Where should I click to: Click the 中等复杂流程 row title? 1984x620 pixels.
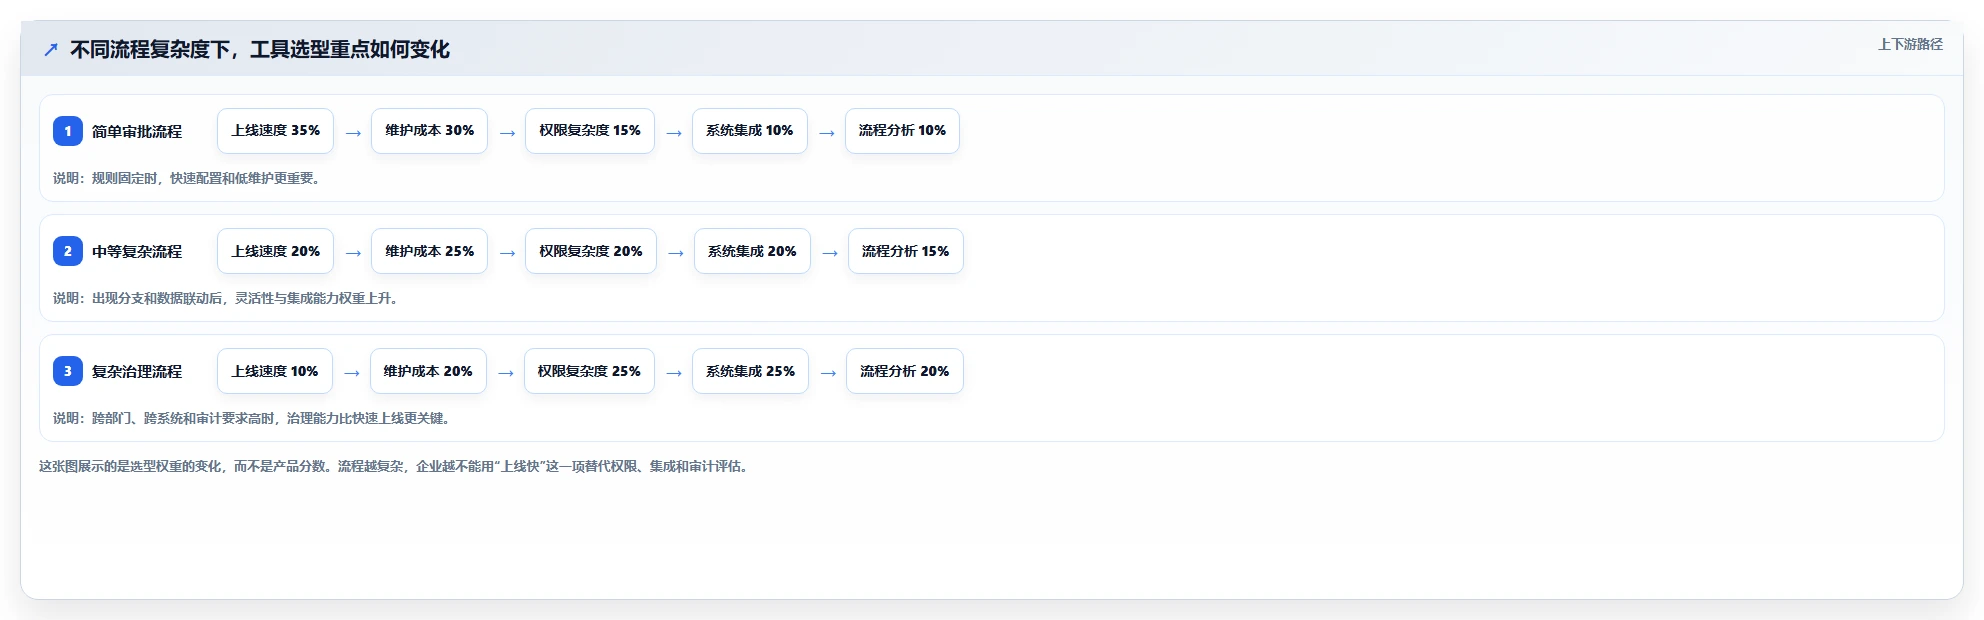coord(137,251)
